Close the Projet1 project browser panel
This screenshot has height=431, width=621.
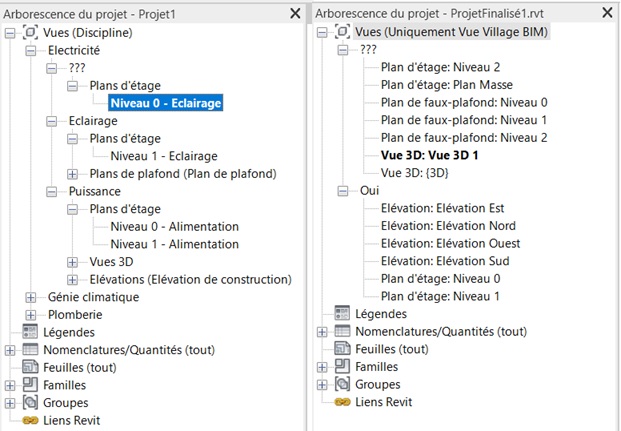click(295, 13)
